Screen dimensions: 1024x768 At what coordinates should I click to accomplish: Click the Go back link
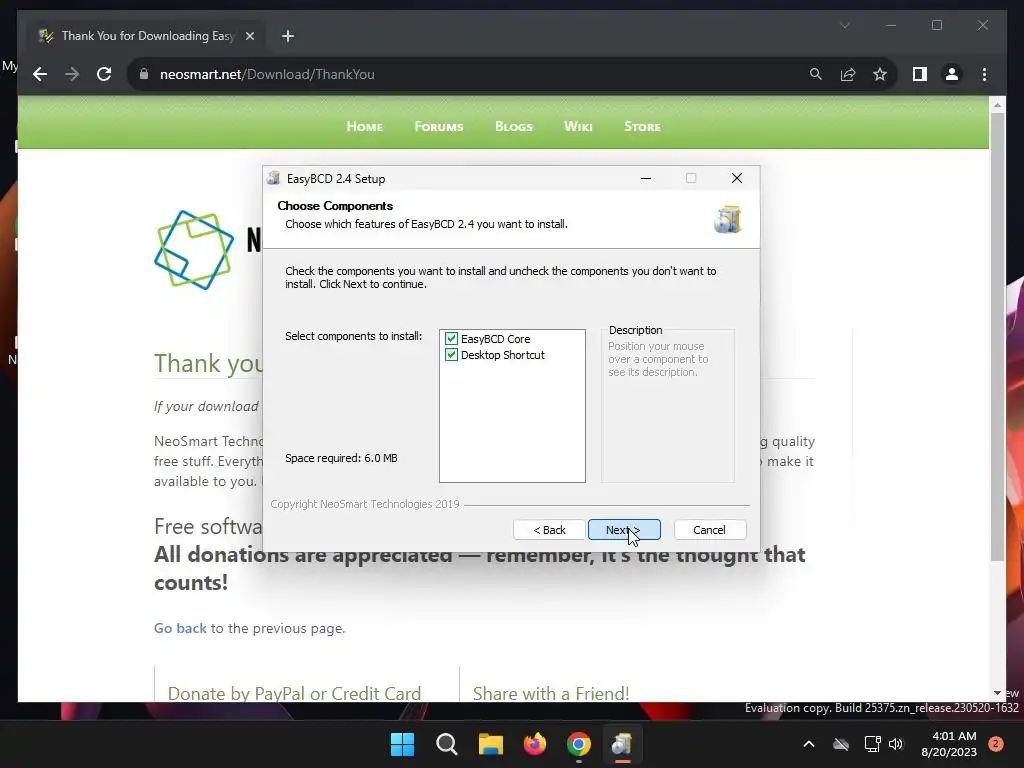click(x=180, y=628)
